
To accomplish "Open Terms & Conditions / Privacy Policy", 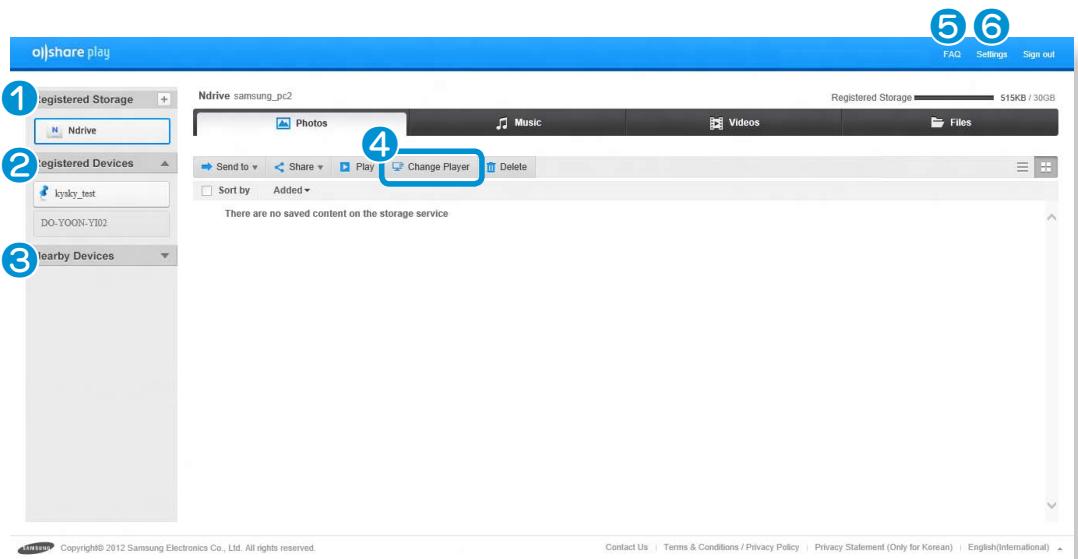I will point(731,547).
